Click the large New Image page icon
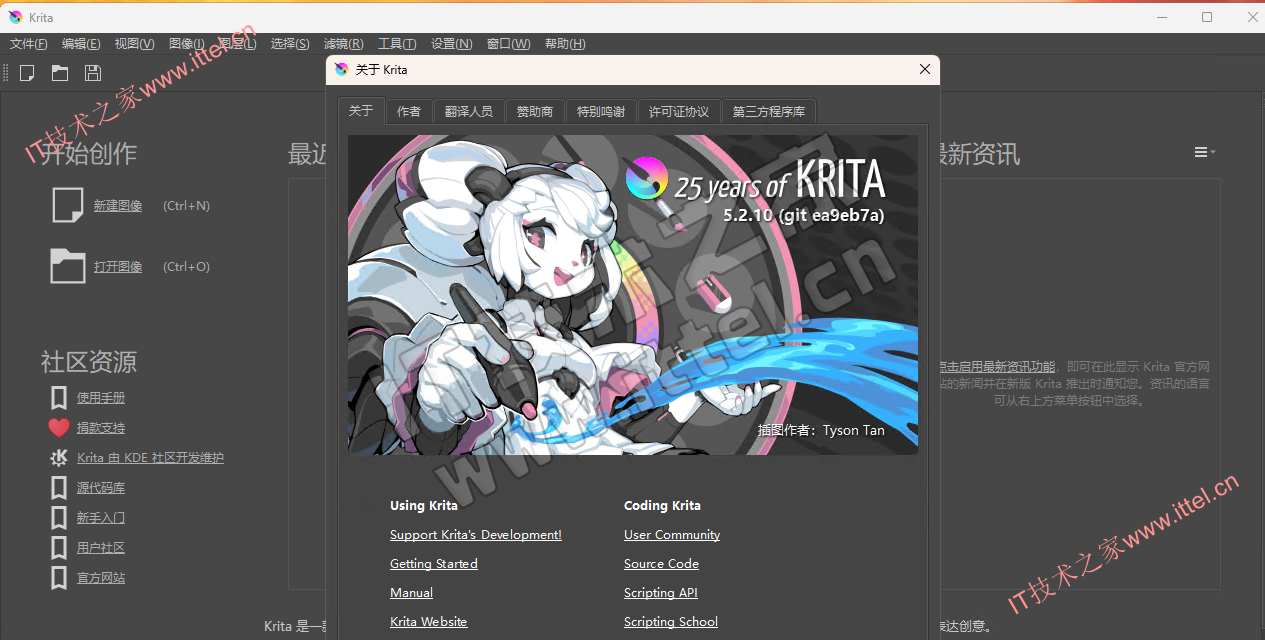The height and width of the screenshot is (640, 1265). 68,205
